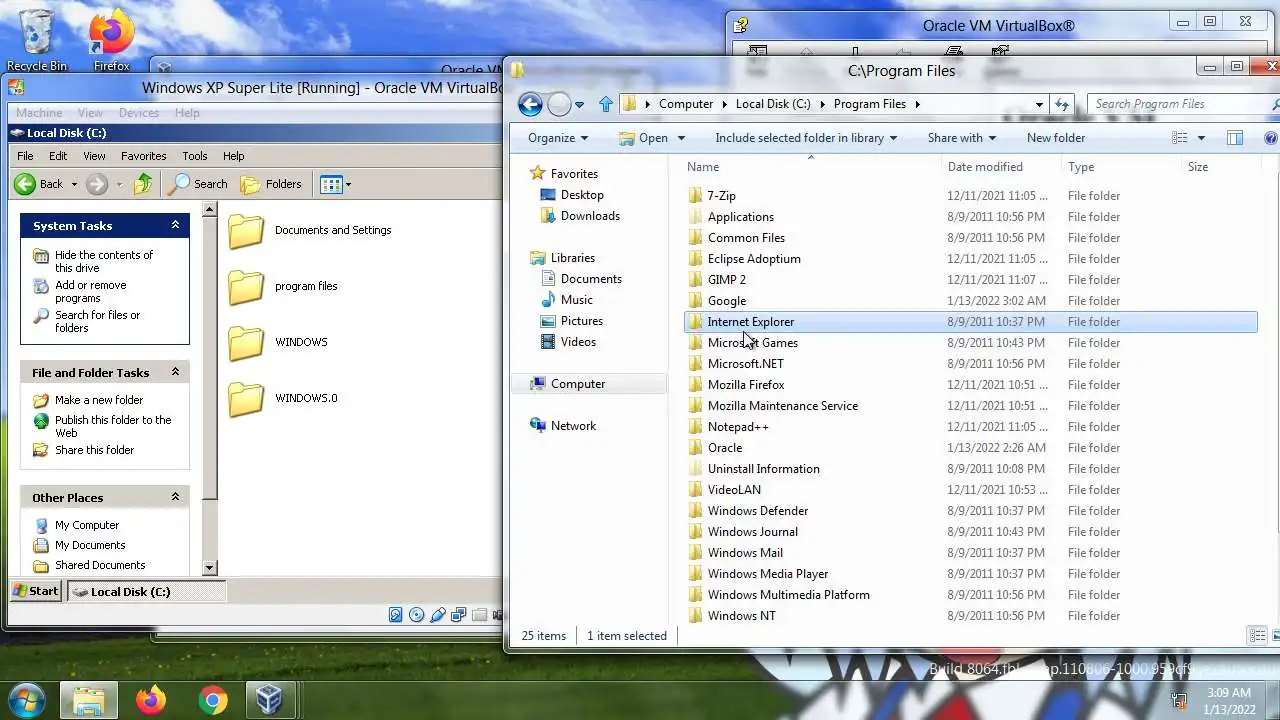Viewport: 1280px width, 720px height.
Task: Open the VirtualBox Machine menu
Action: click(39, 113)
